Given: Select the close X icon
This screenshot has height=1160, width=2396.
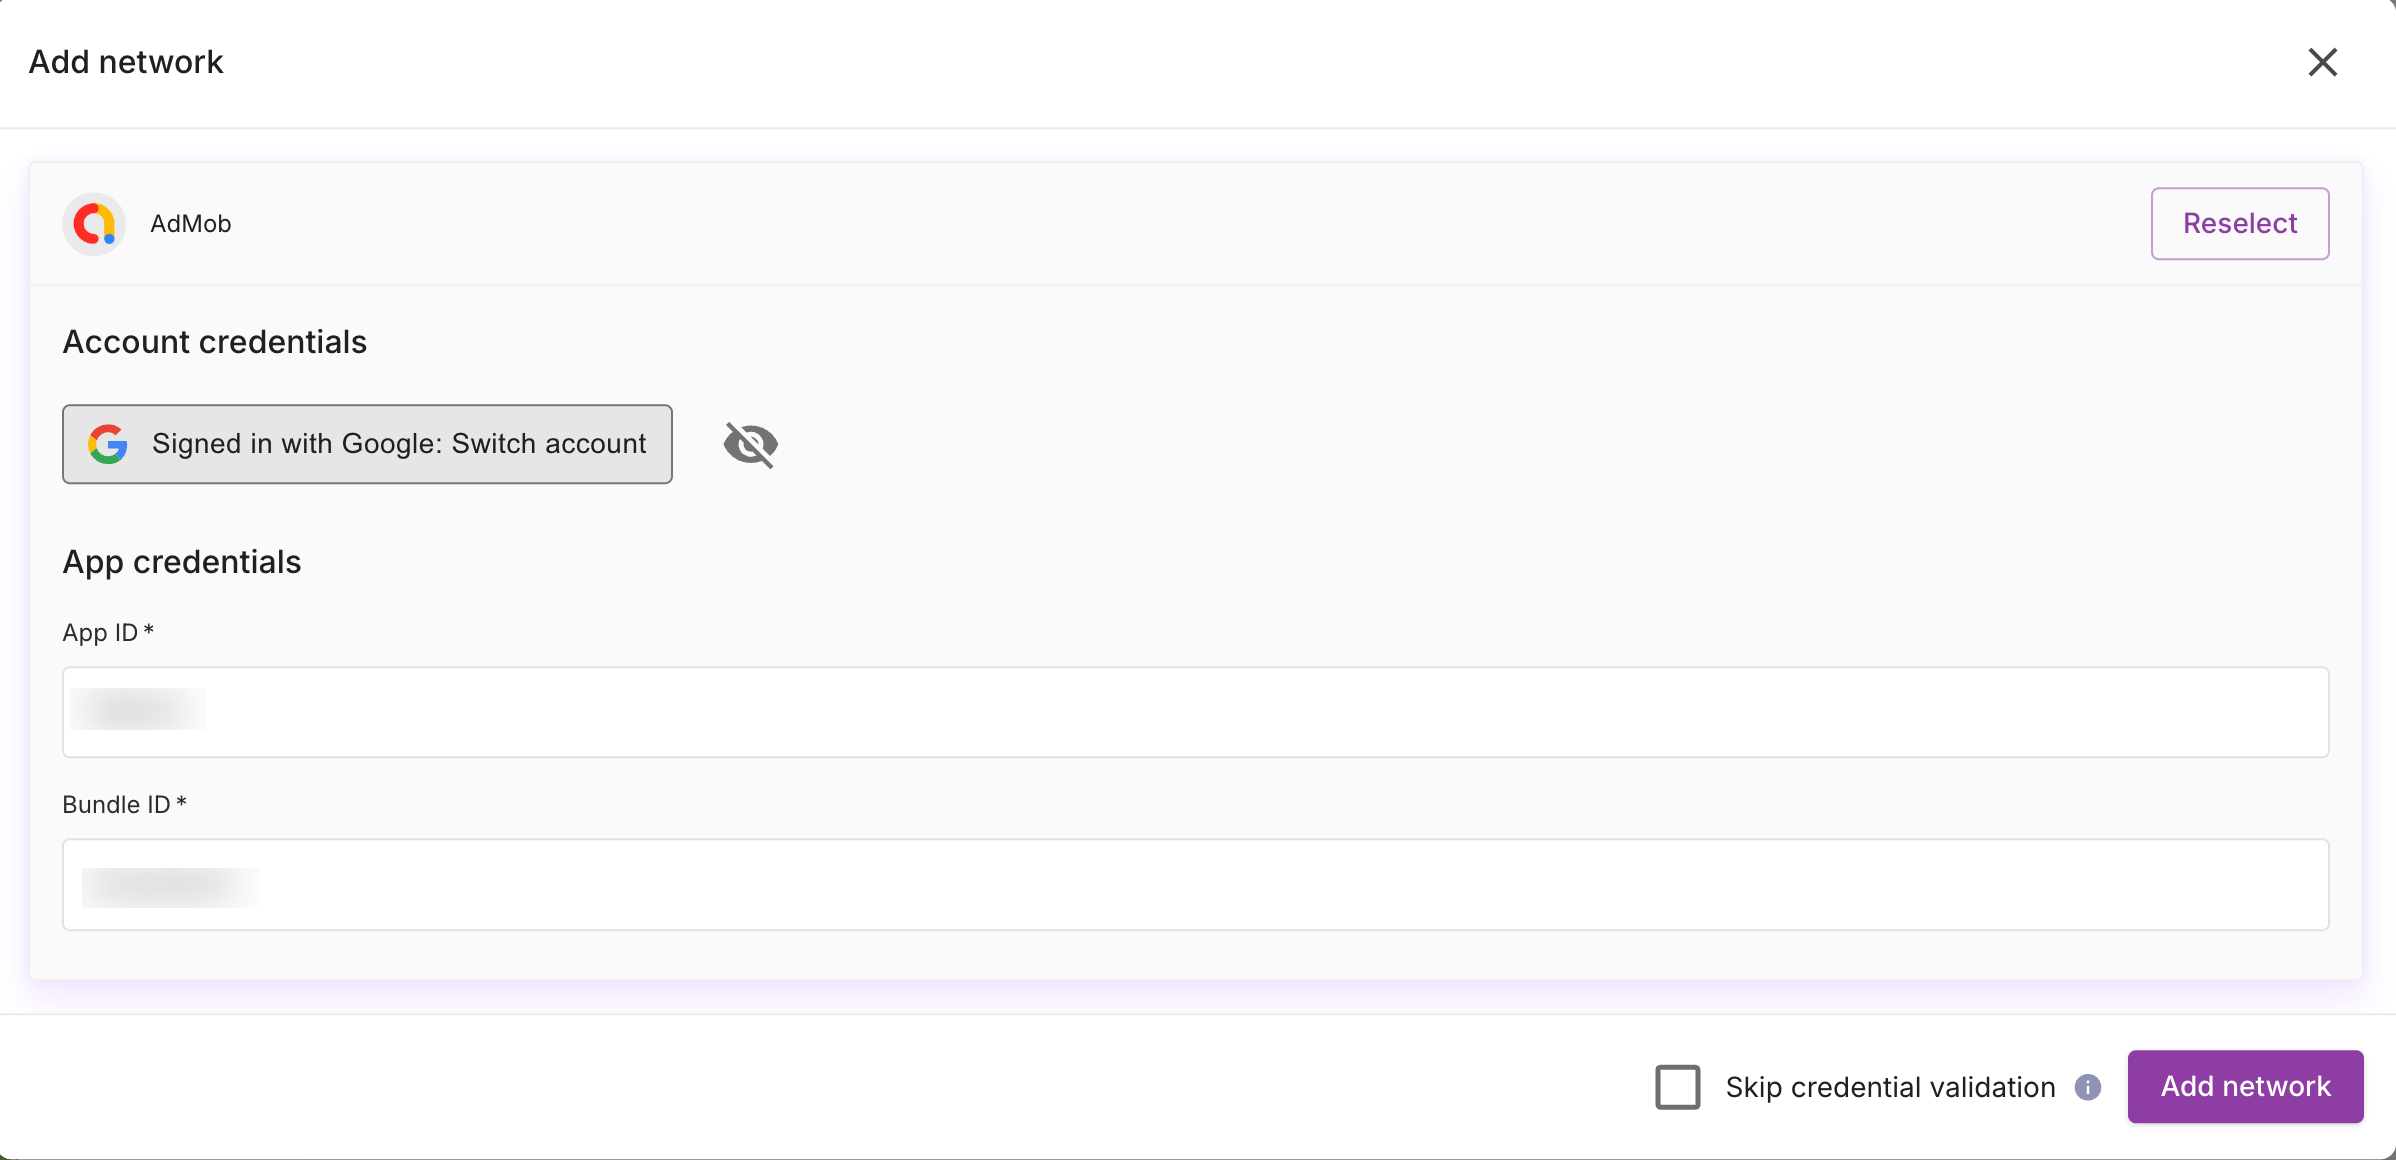Looking at the screenshot, I should pyautogui.click(x=2323, y=62).
